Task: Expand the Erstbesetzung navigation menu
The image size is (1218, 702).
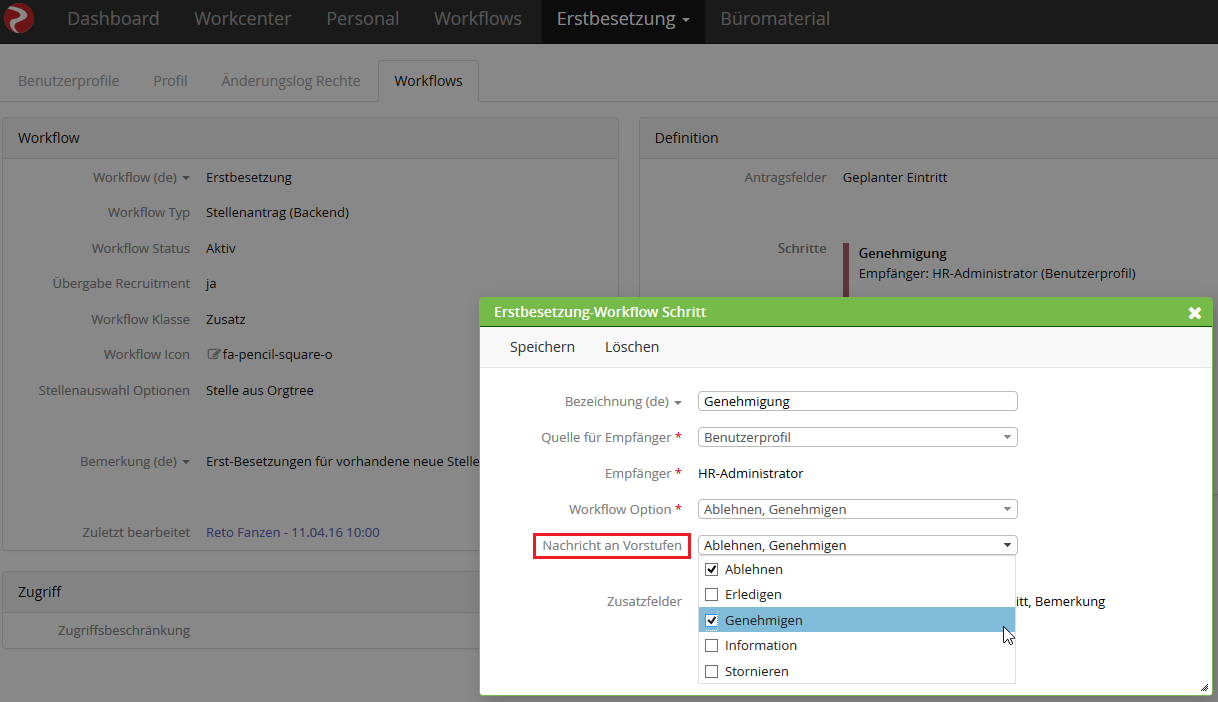Action: tap(623, 19)
